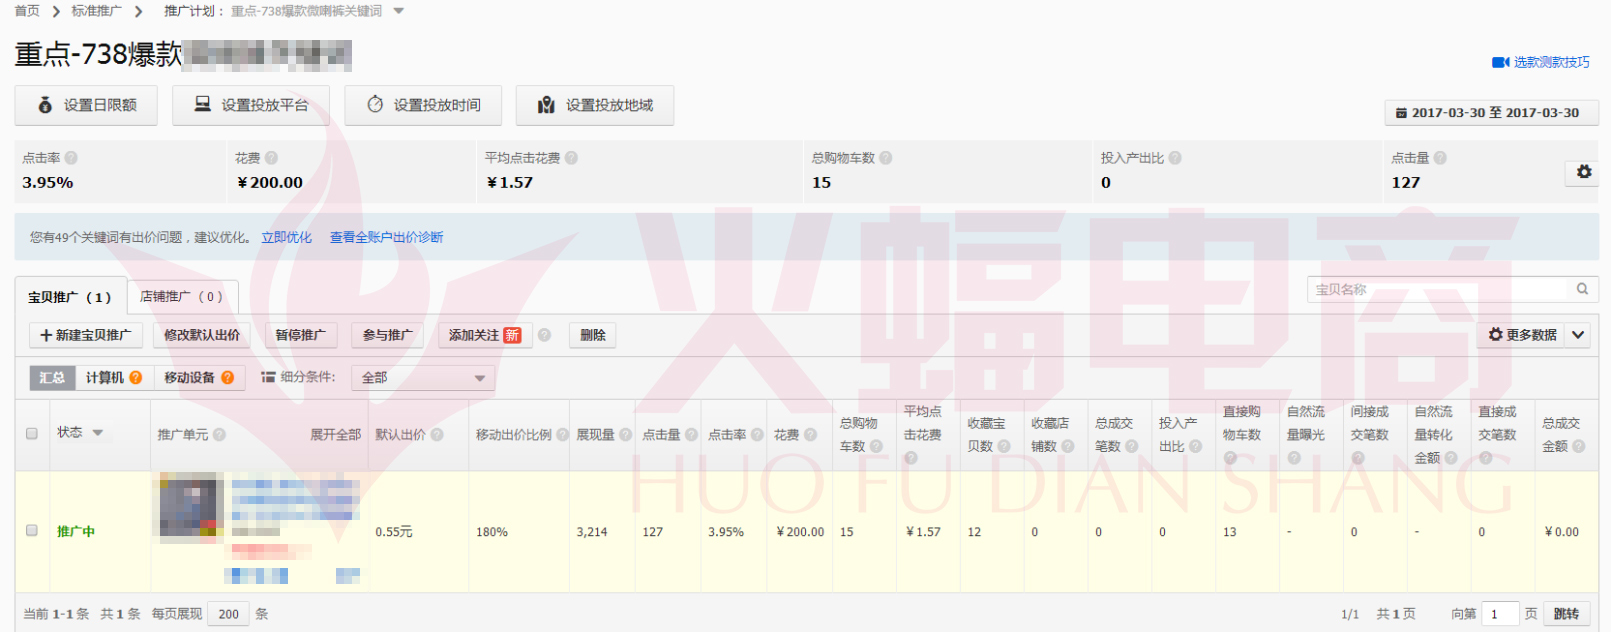Click the orange help icon on 移动设备 tab
Image resolution: width=1611 pixels, height=632 pixels.
[227, 377]
